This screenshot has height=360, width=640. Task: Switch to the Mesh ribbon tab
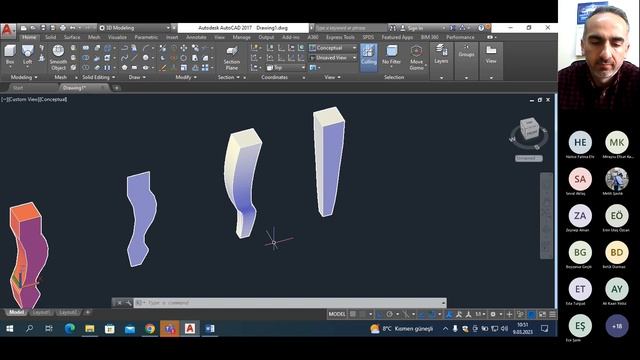click(94, 37)
